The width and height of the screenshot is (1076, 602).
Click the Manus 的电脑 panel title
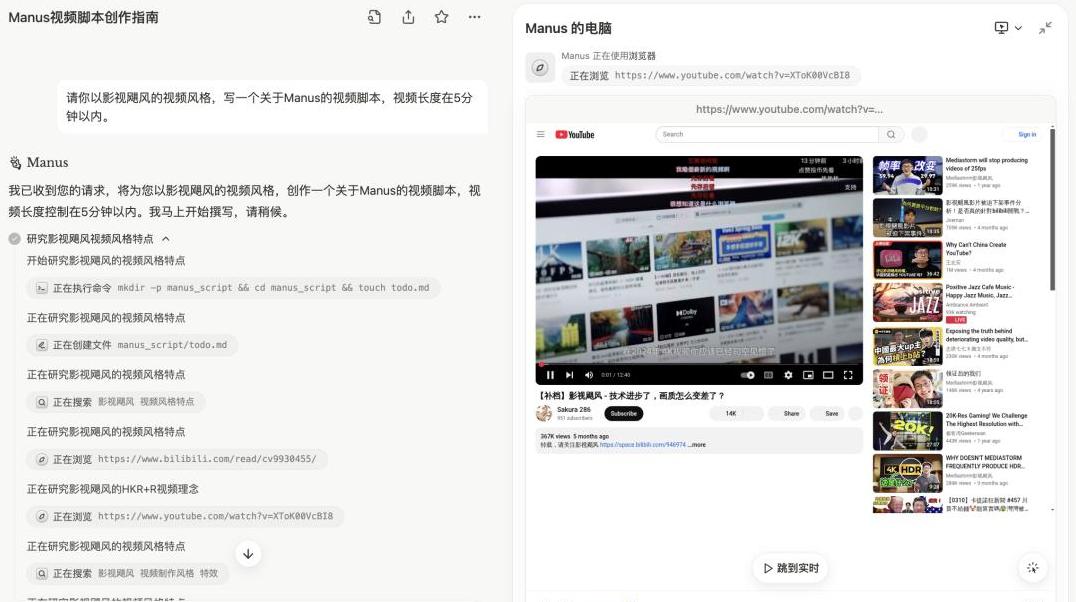pyautogui.click(x=568, y=28)
